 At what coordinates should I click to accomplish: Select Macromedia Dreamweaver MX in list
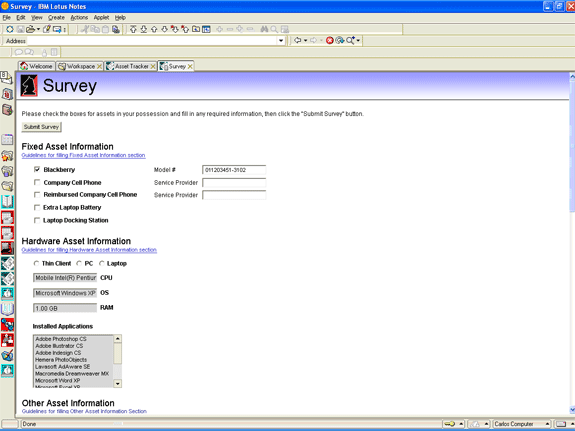coord(72,373)
